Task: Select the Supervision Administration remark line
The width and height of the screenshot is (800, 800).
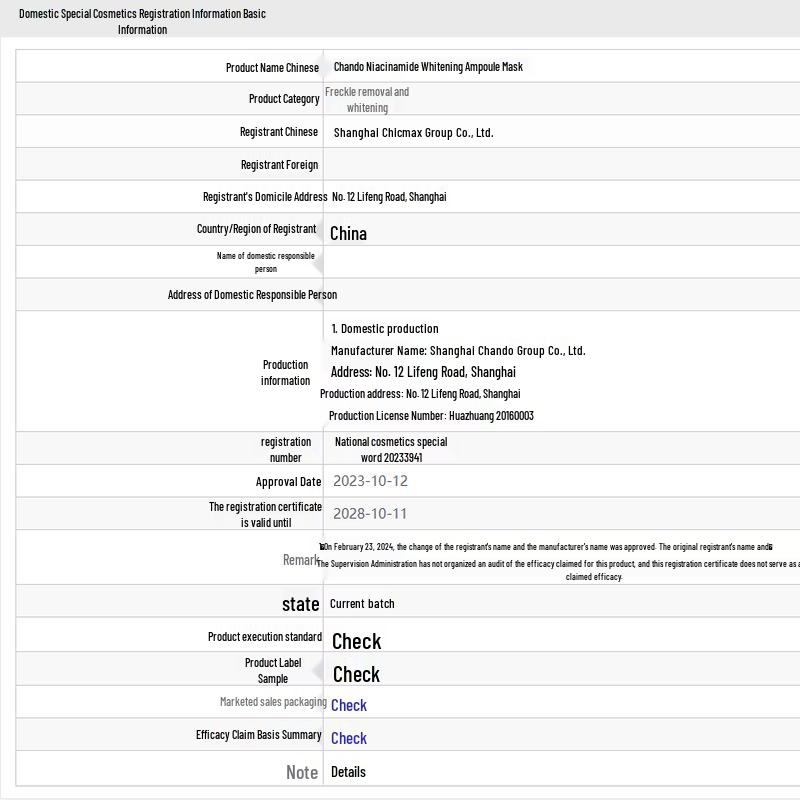Action: [558, 570]
